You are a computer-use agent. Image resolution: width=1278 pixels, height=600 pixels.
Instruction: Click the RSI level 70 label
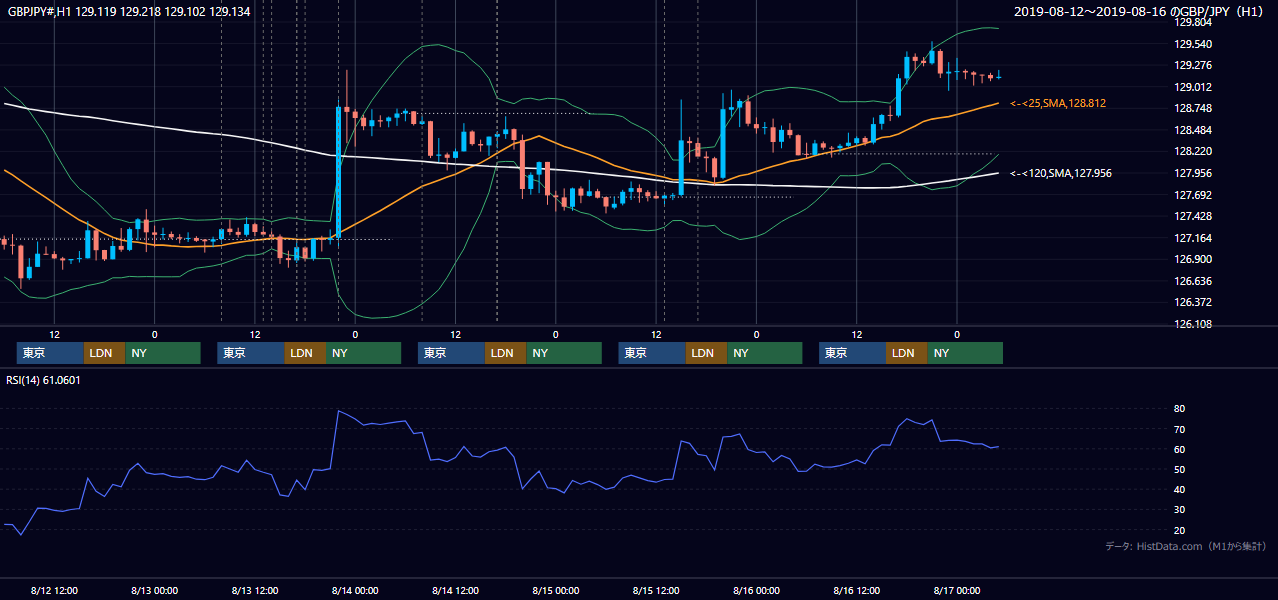coord(1179,429)
